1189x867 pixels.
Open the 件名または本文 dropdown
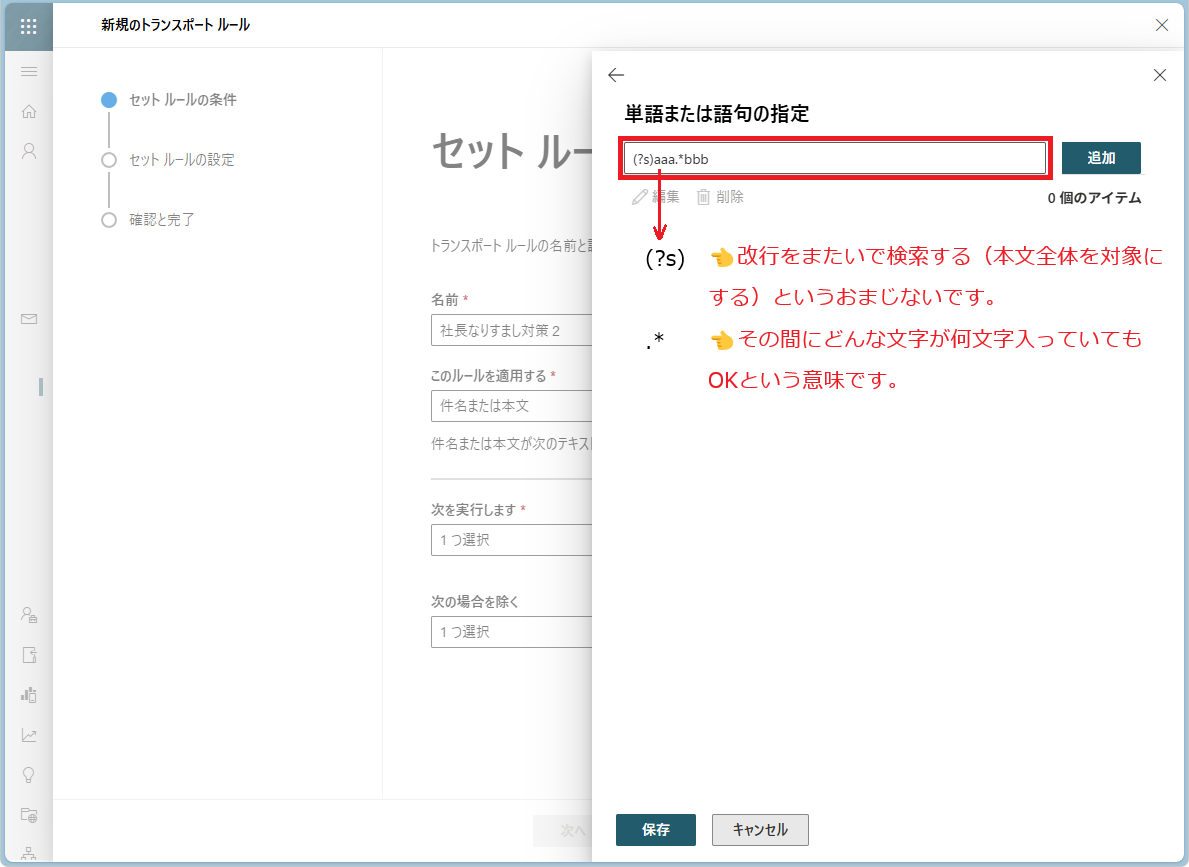(x=511, y=406)
